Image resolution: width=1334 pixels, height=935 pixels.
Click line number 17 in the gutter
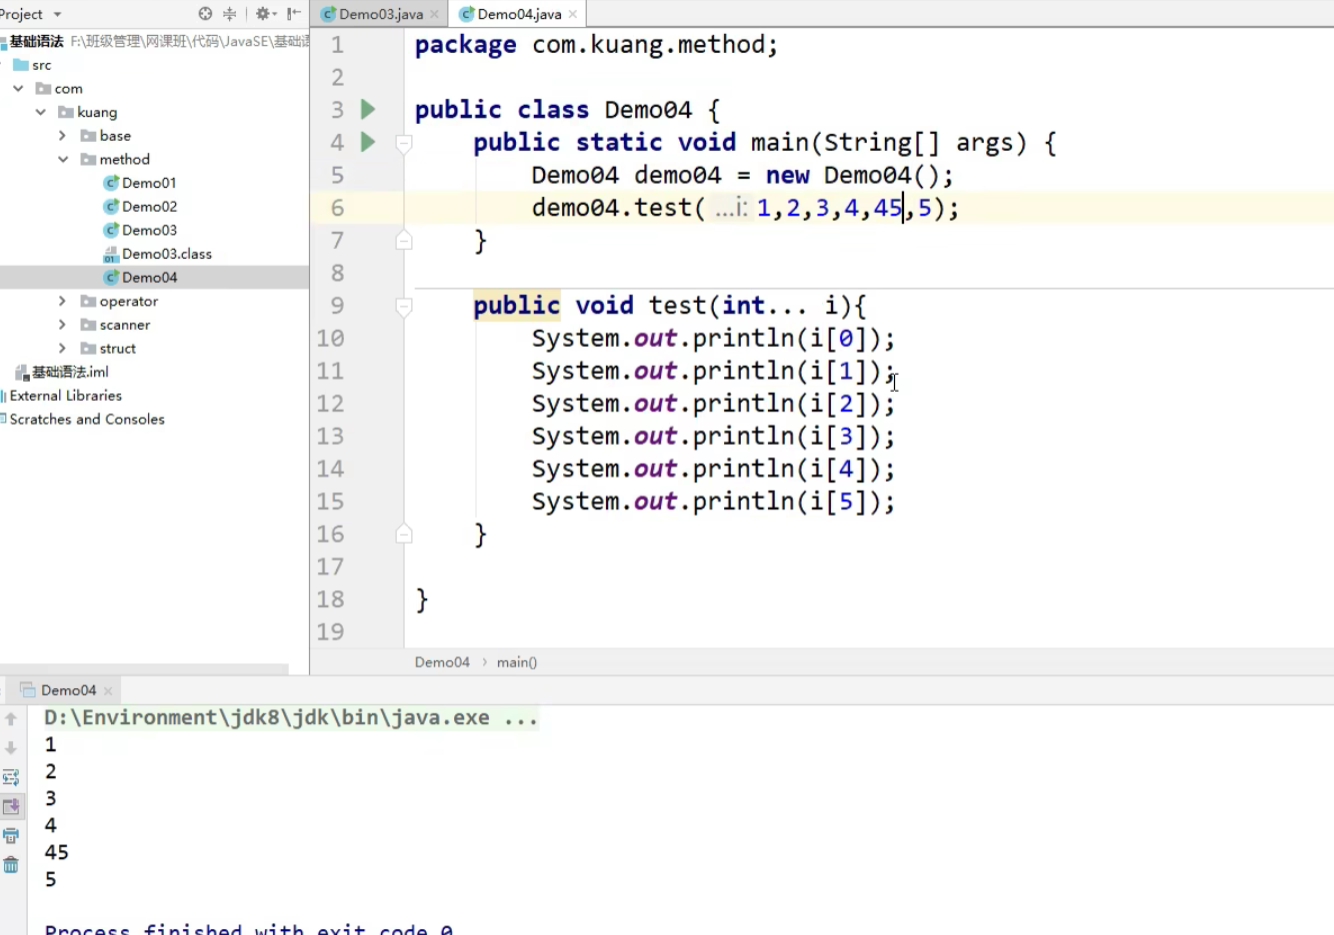coord(330,567)
